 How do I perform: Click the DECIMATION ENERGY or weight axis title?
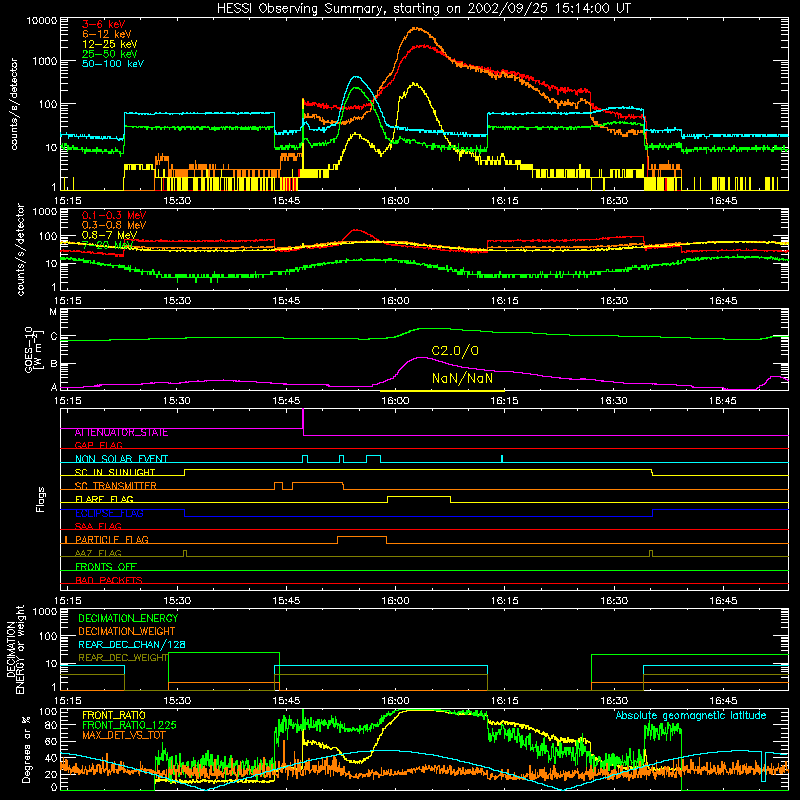(x=15, y=649)
